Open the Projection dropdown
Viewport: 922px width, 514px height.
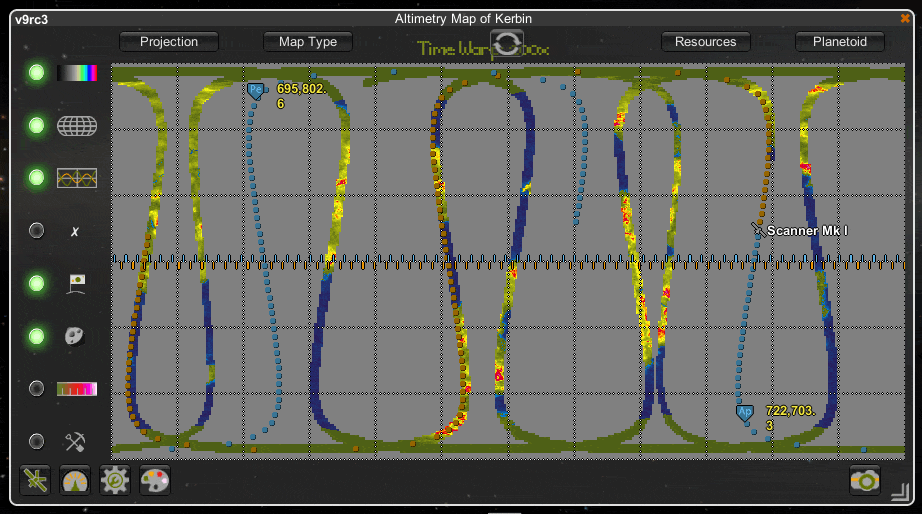pyautogui.click(x=169, y=42)
